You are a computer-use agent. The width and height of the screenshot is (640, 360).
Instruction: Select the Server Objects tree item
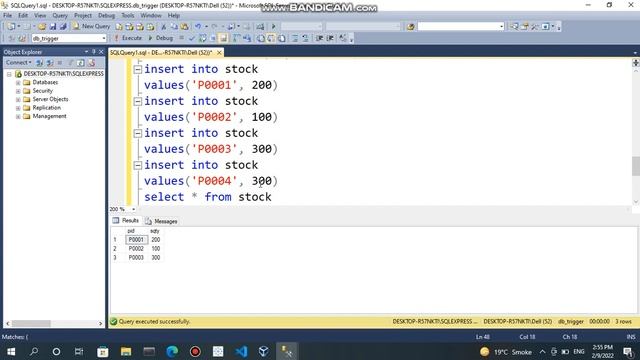[50, 99]
